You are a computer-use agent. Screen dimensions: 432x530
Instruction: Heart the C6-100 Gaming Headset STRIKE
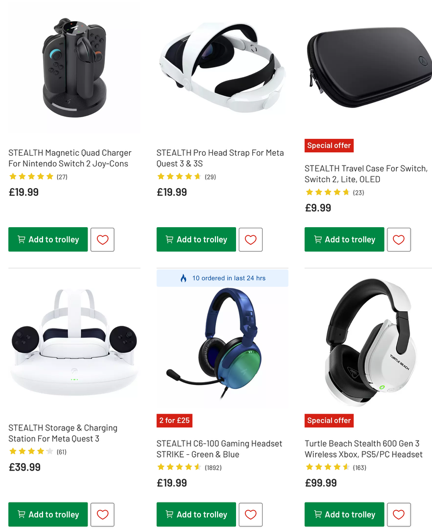250,514
